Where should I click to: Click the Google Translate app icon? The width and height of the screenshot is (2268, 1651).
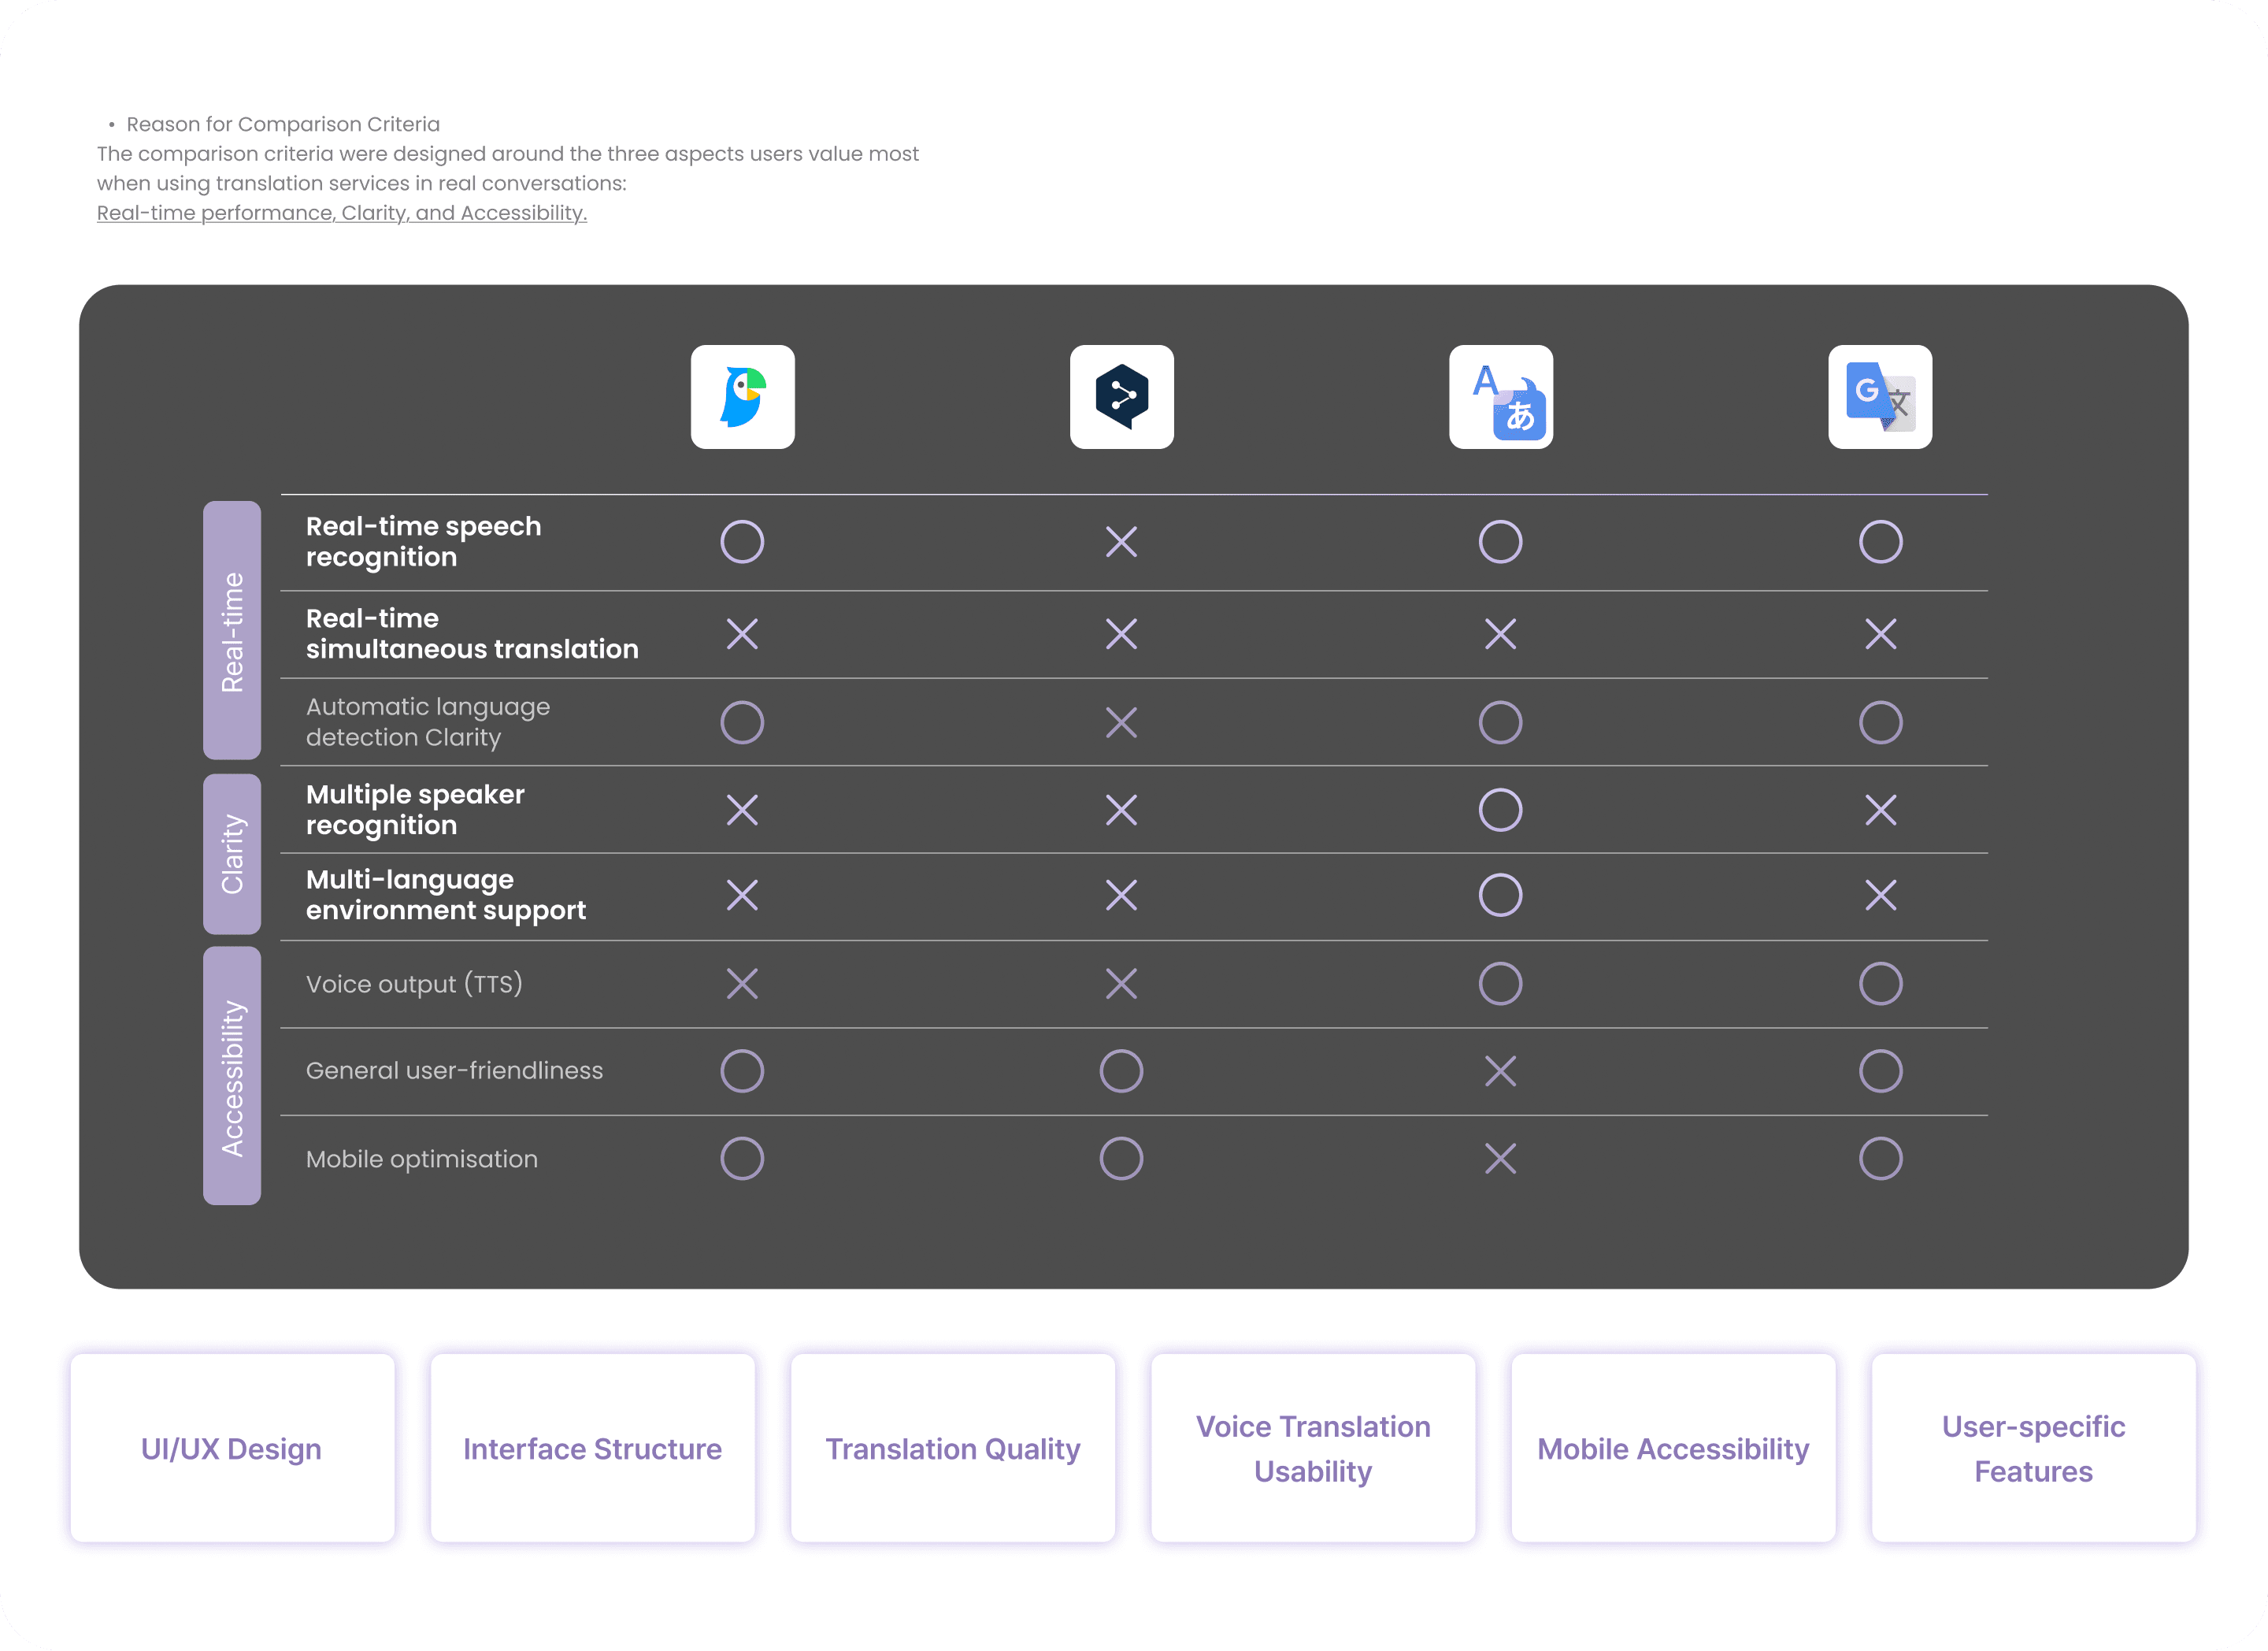(x=1879, y=397)
